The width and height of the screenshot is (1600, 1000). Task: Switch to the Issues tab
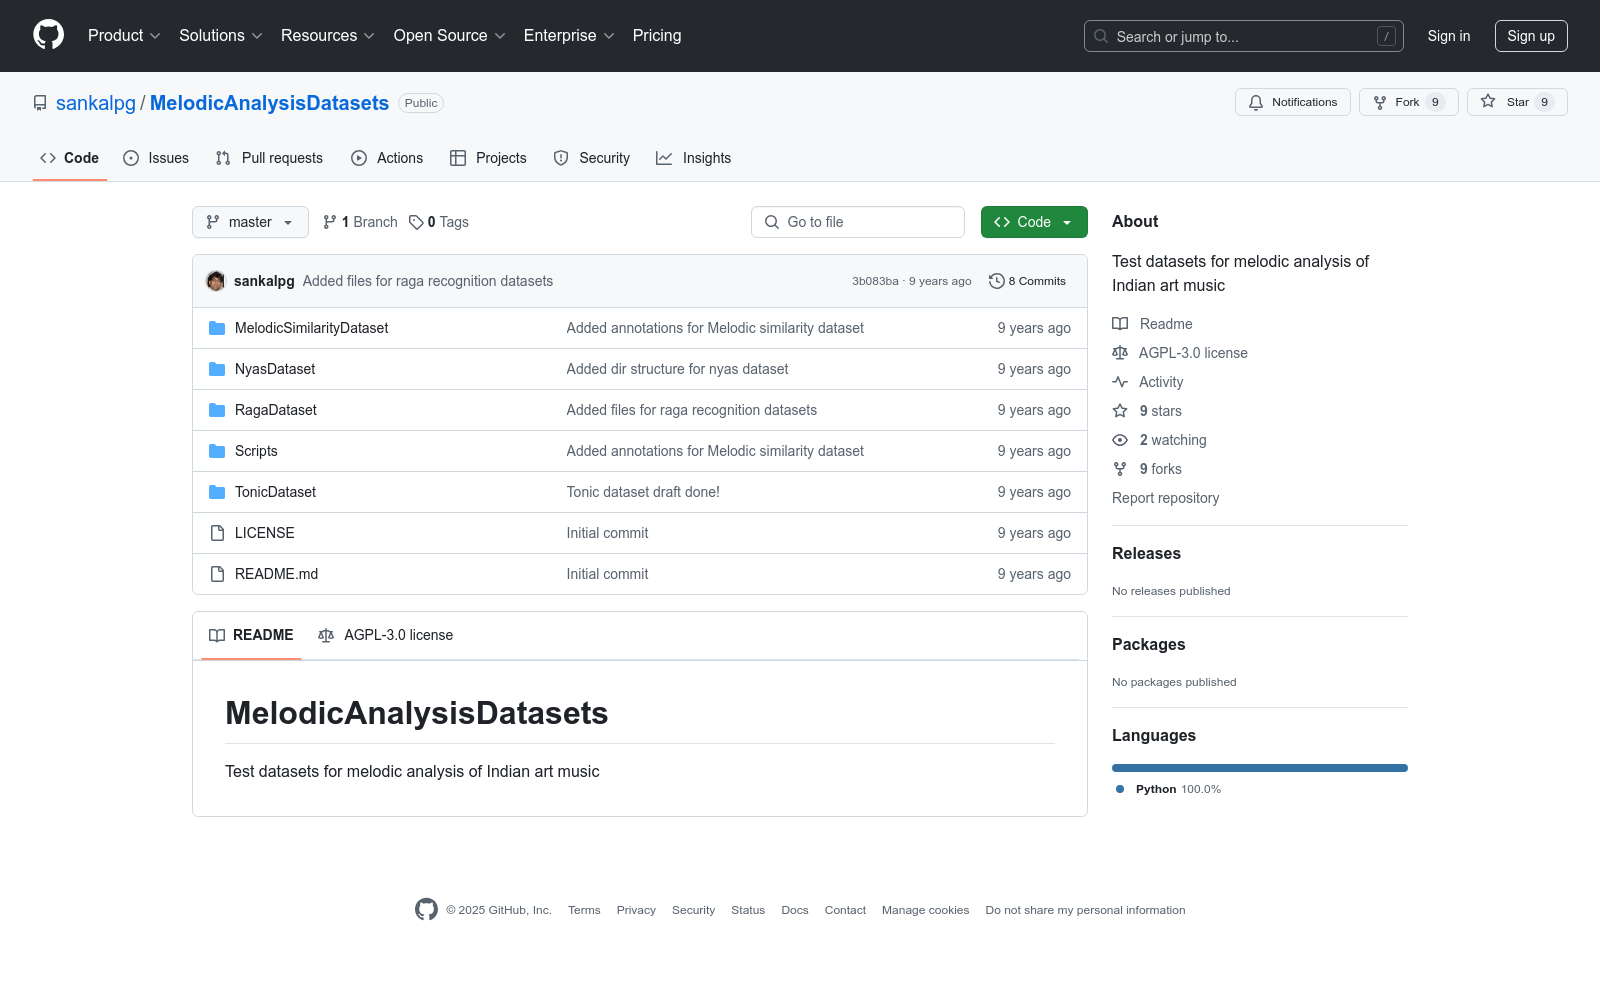(156, 158)
